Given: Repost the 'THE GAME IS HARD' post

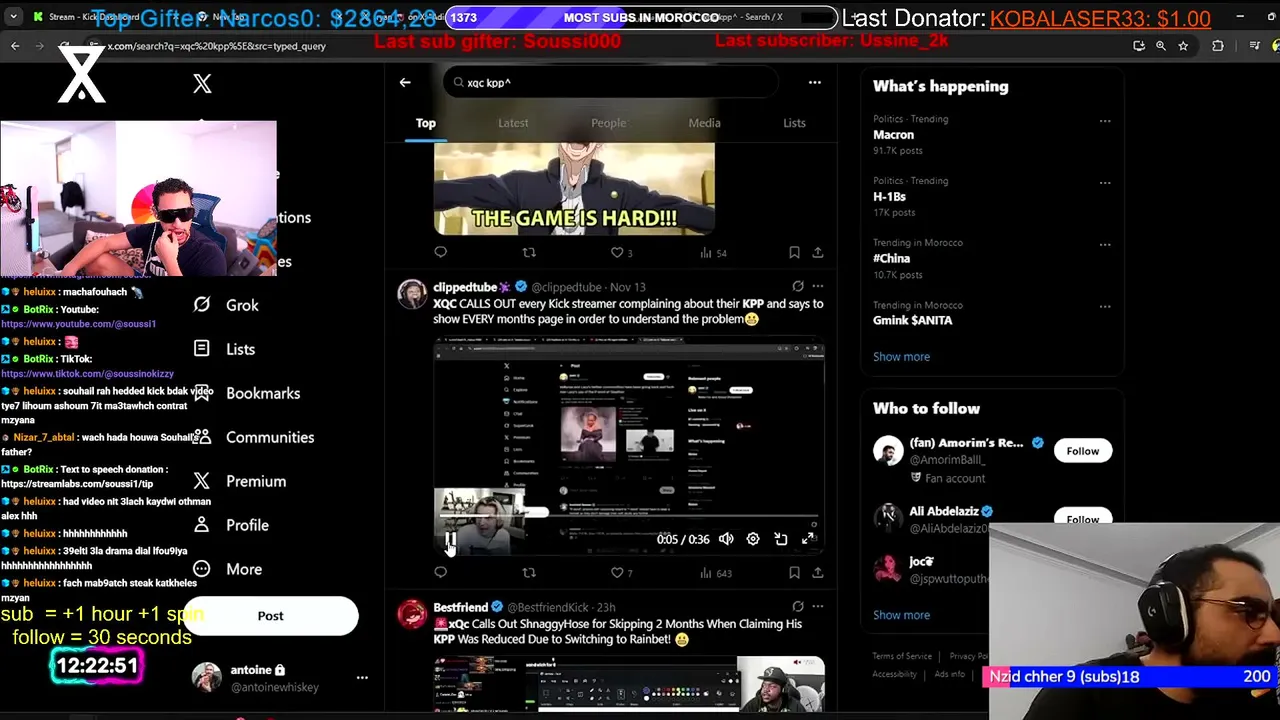Looking at the screenshot, I should pyautogui.click(x=529, y=253).
